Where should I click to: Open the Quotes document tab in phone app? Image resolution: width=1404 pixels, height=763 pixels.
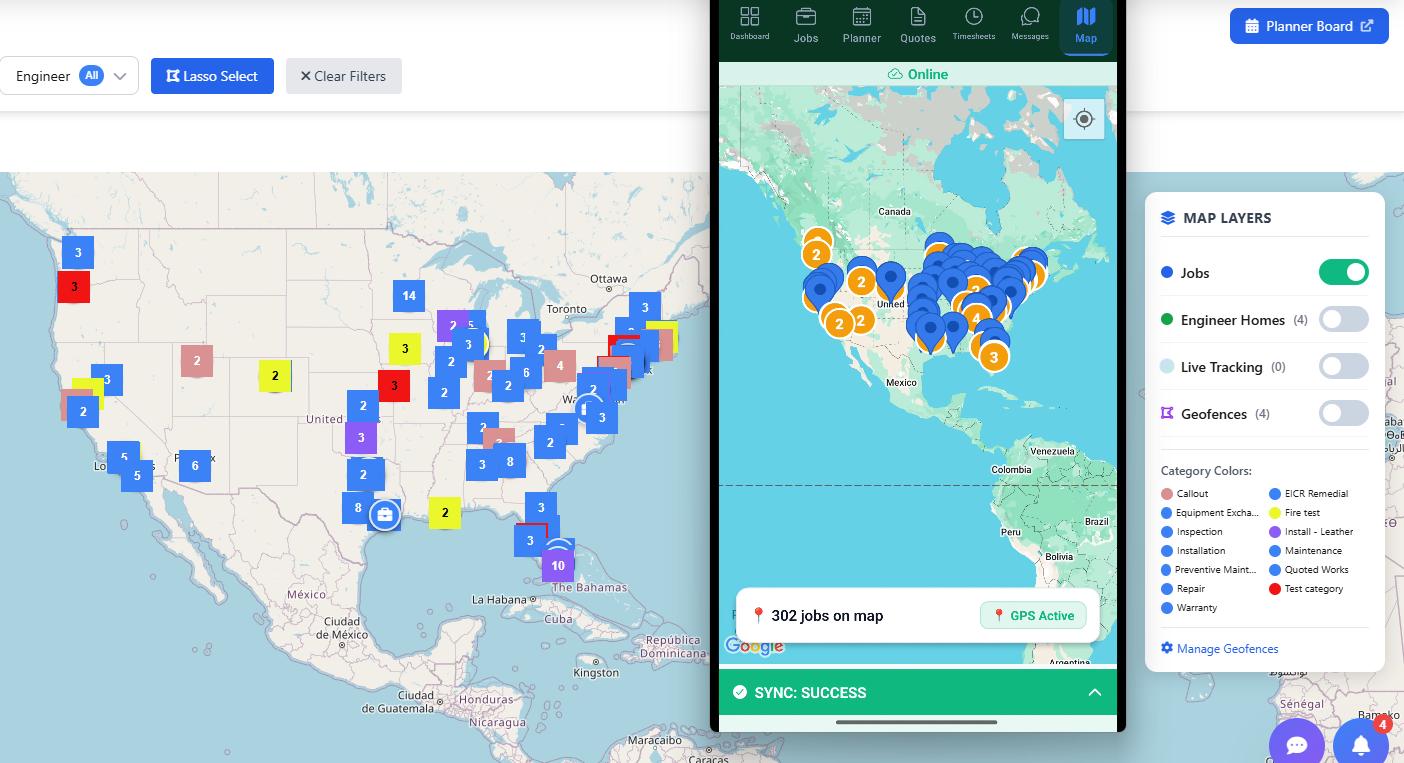918,24
